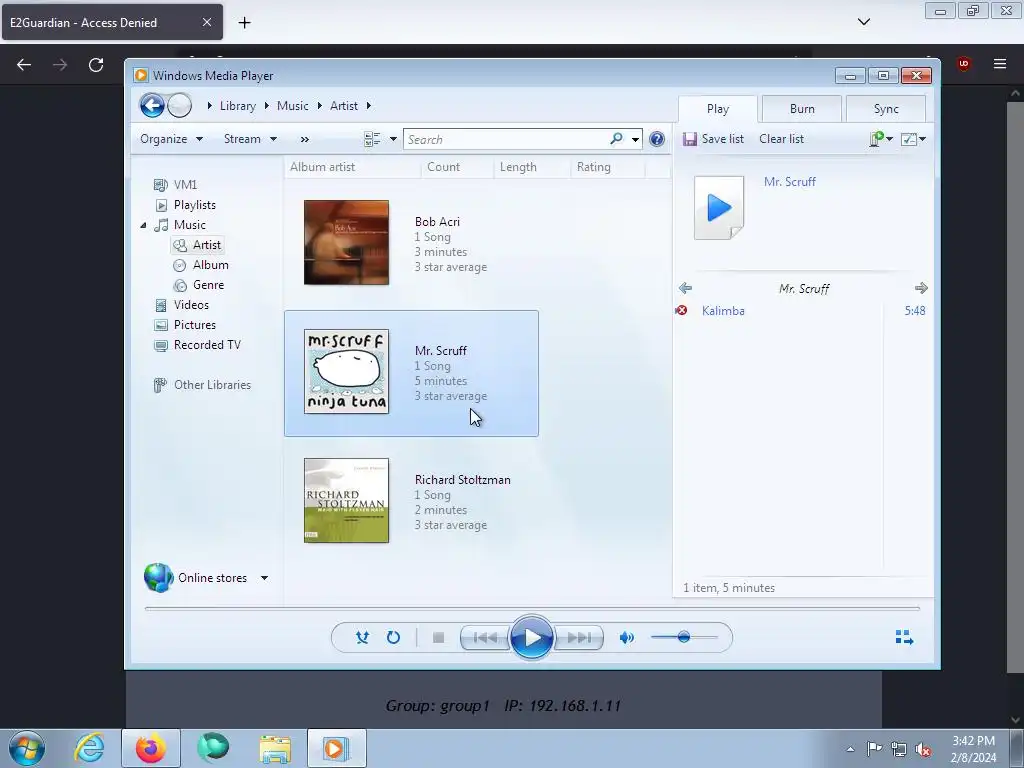Click Clear list
Image resolution: width=1024 pixels, height=768 pixels.
click(782, 138)
